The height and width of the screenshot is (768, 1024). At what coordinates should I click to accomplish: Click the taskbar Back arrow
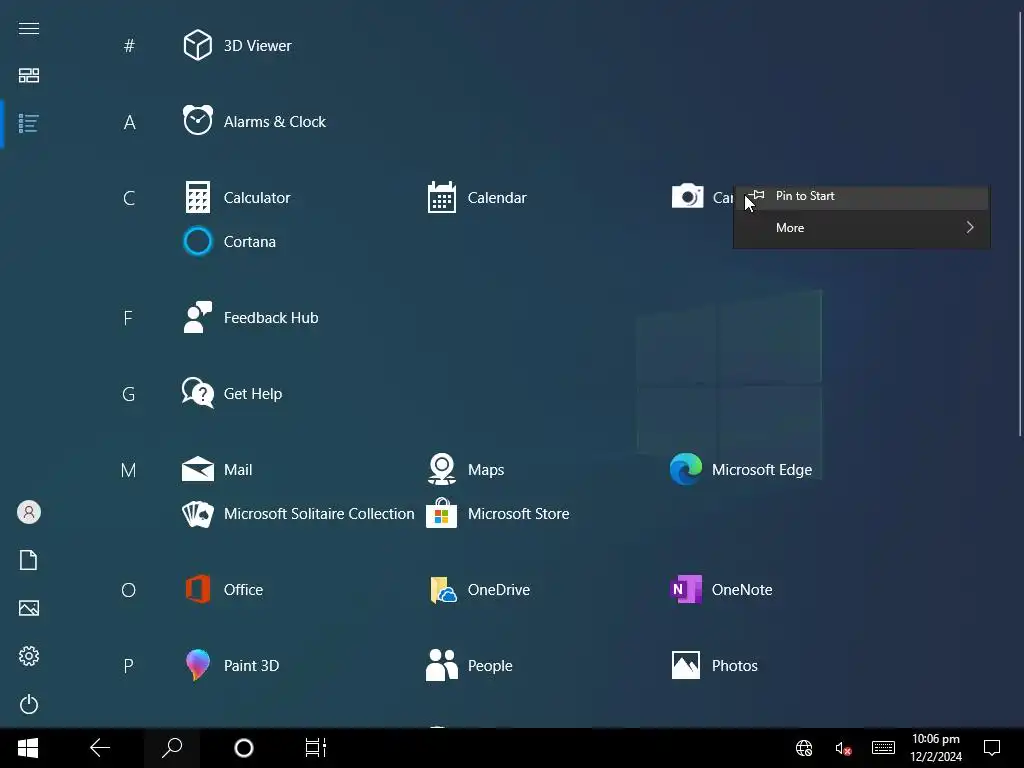coord(100,748)
